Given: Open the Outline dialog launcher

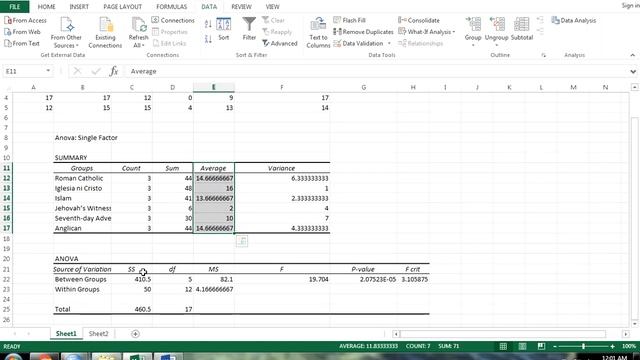Looking at the screenshot, I should pos(543,55).
